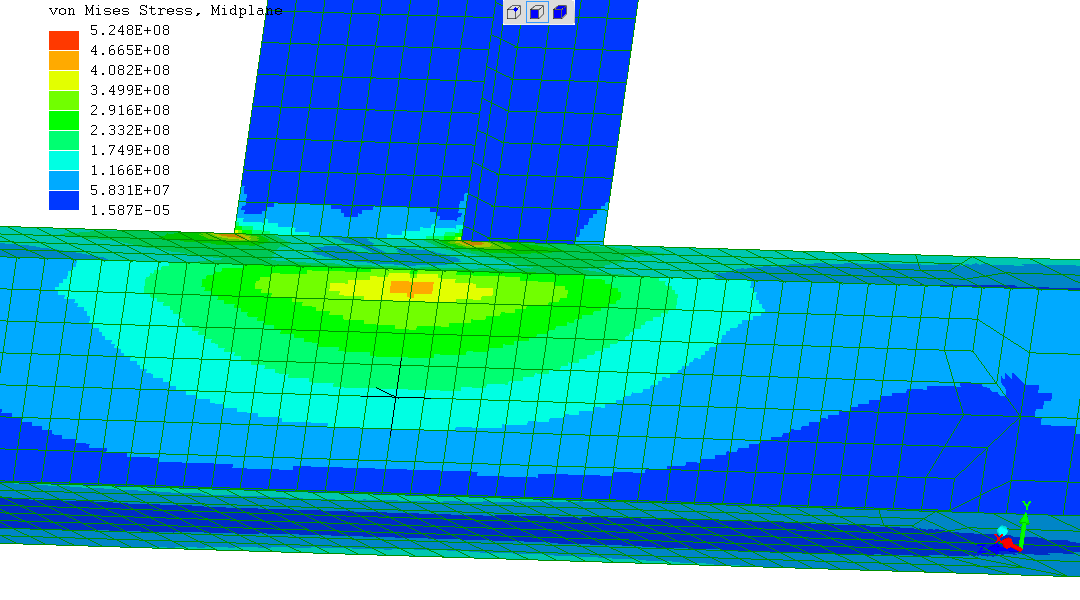
Task: Click the 3.499E+08 legend value label
Action: 130,90
